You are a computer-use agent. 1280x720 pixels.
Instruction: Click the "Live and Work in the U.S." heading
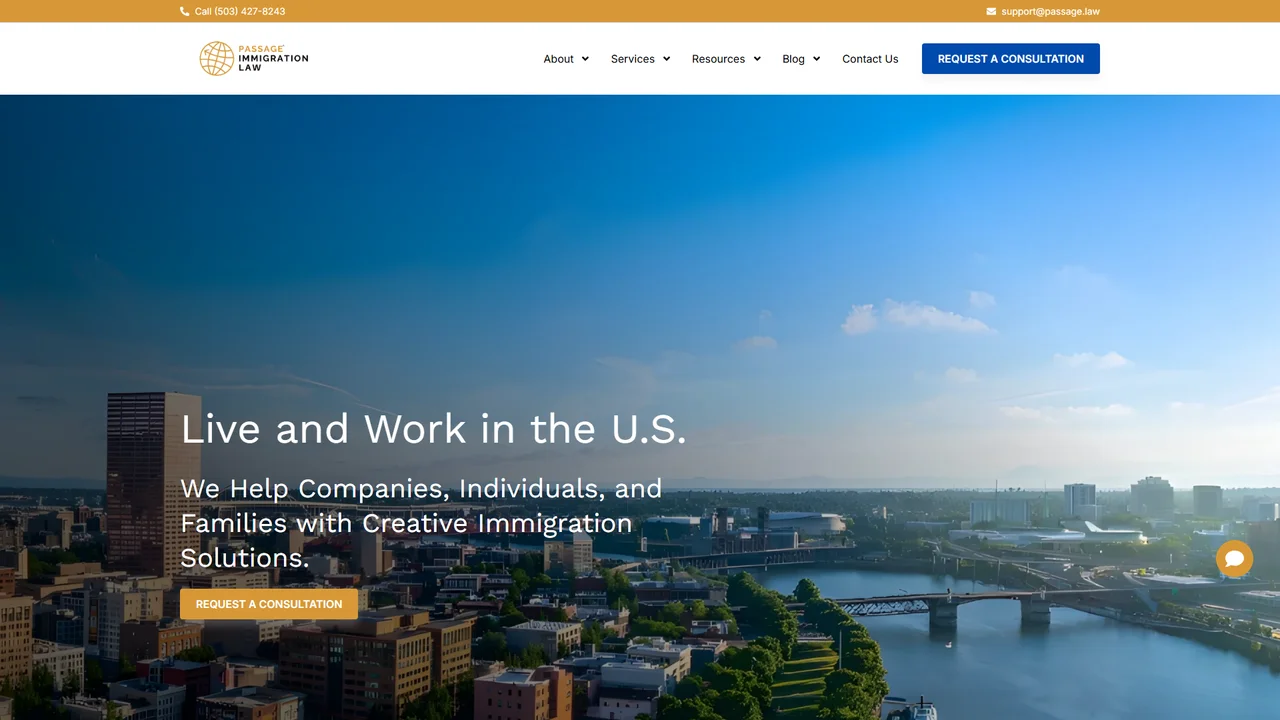tap(433, 429)
